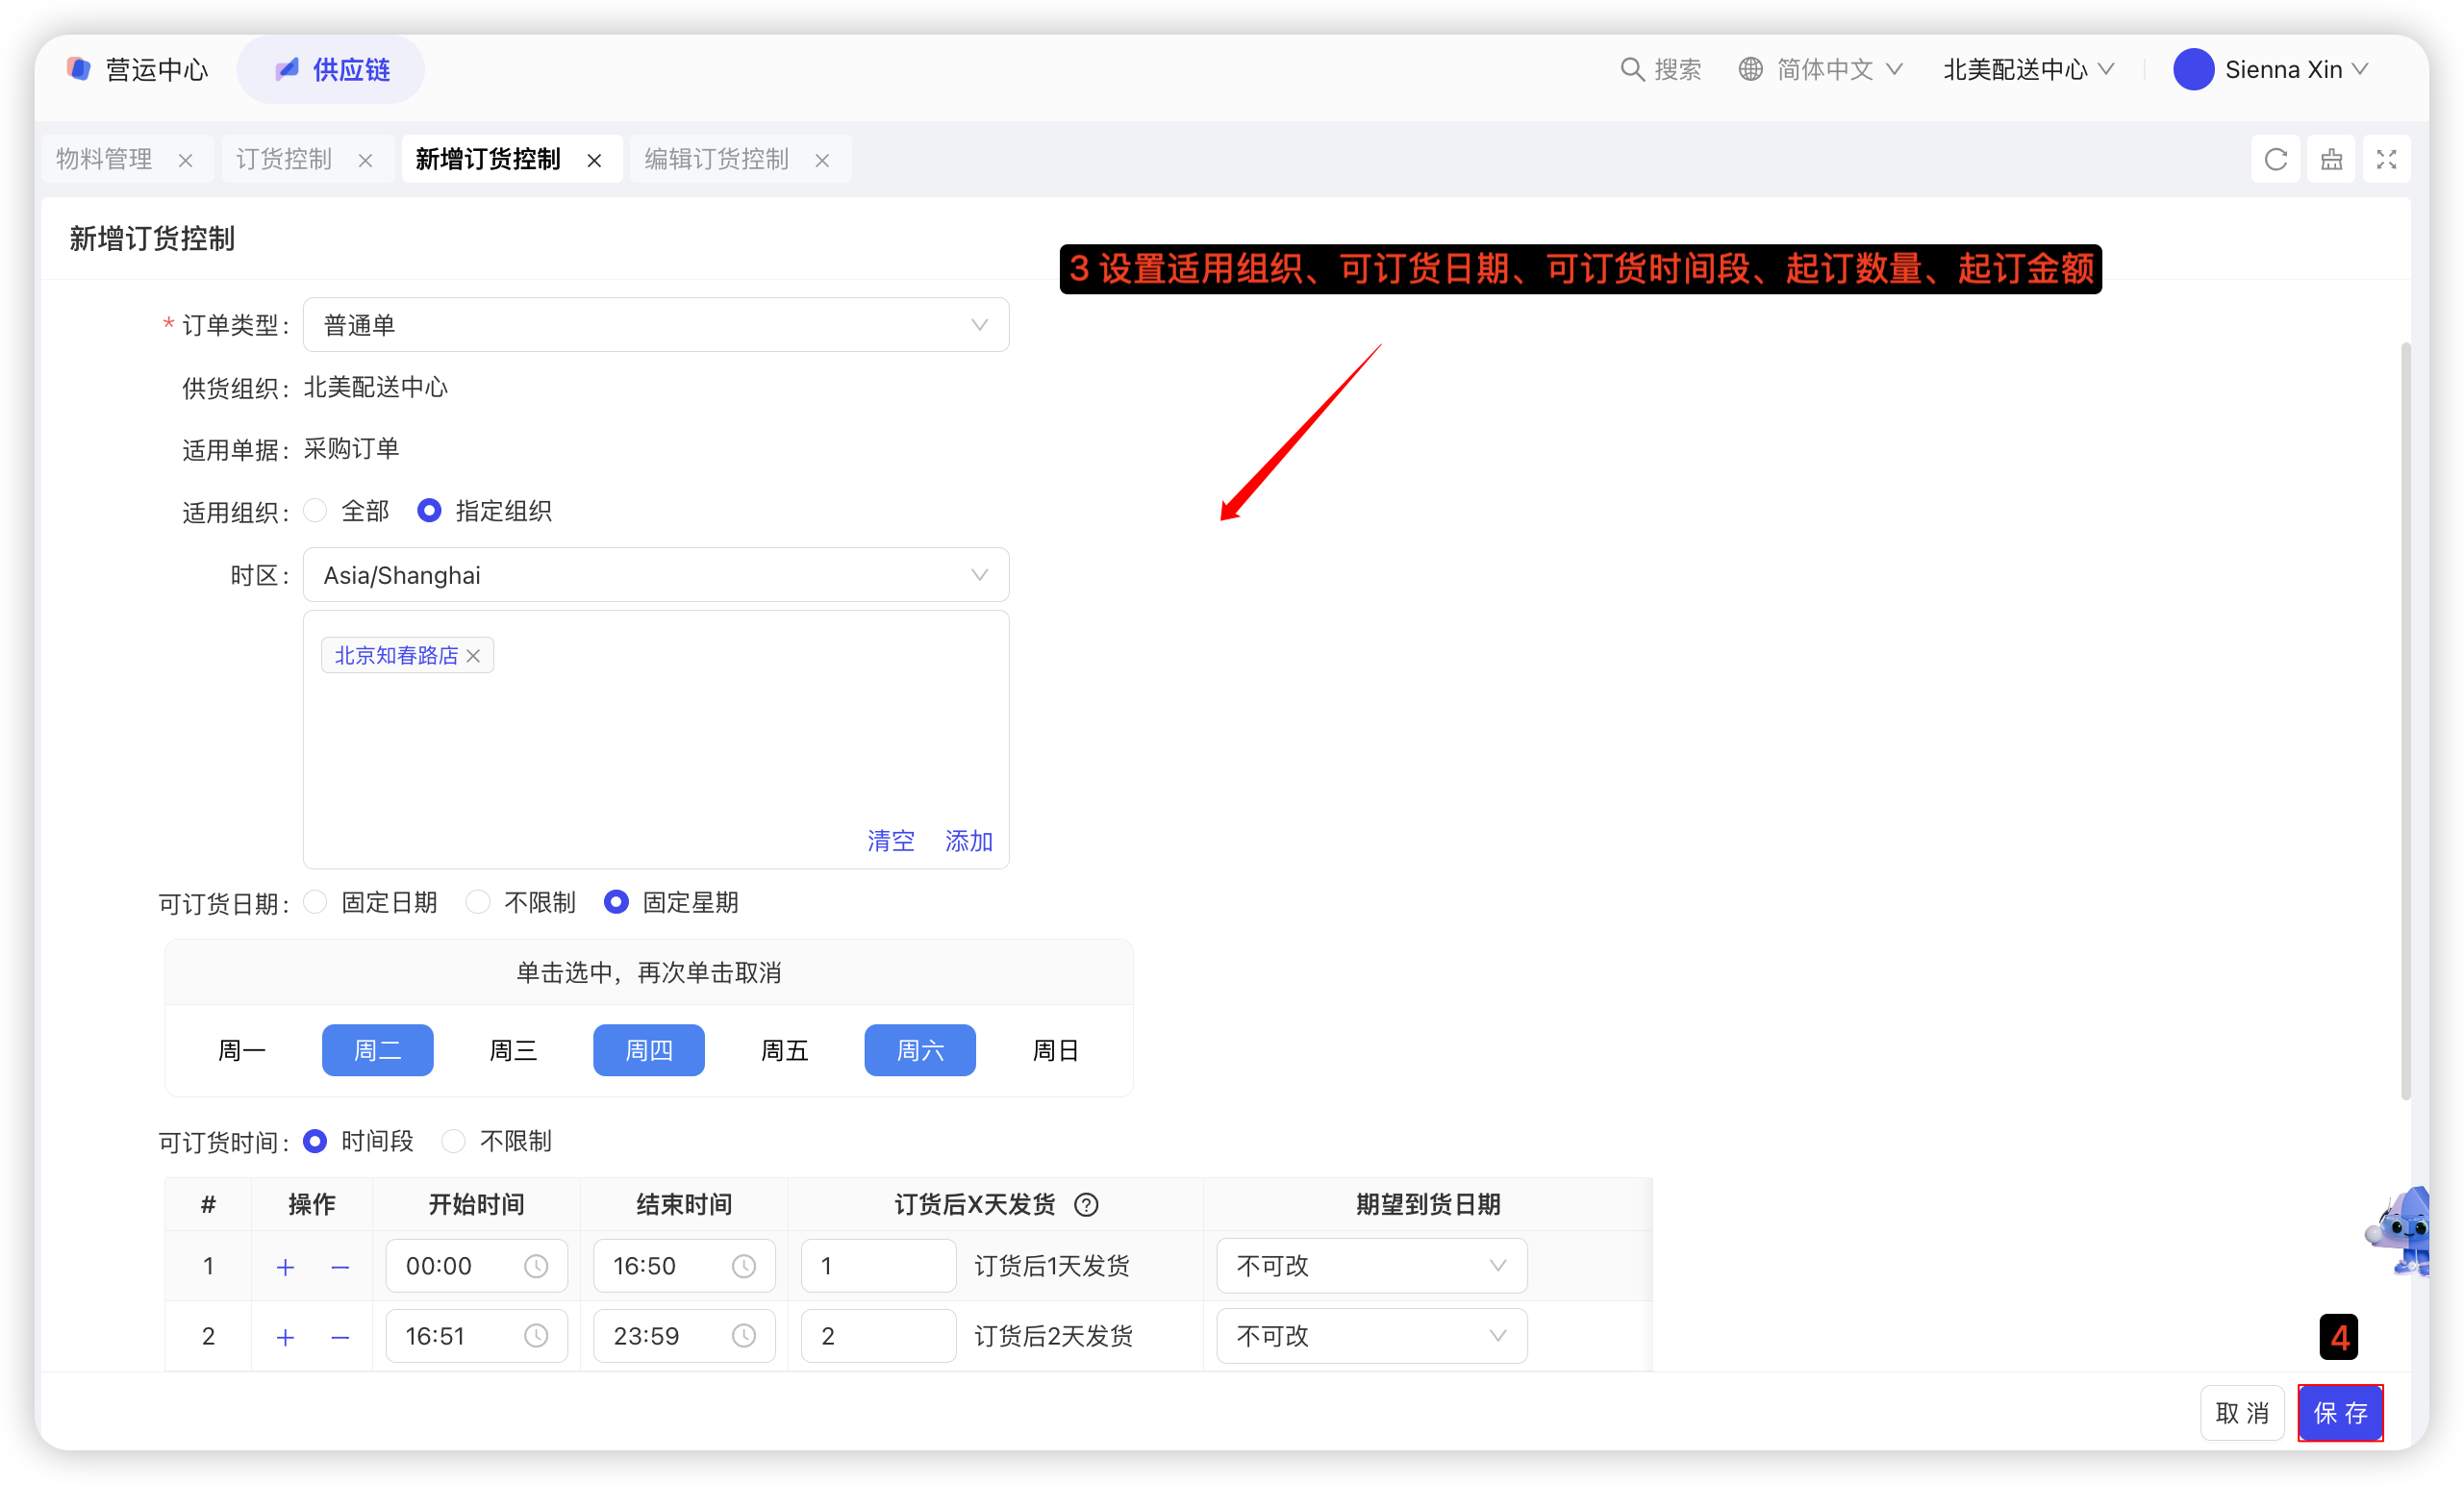Toggle the 周三 weekday button
Viewport: 2464px width, 1485px height.
[x=513, y=1050]
